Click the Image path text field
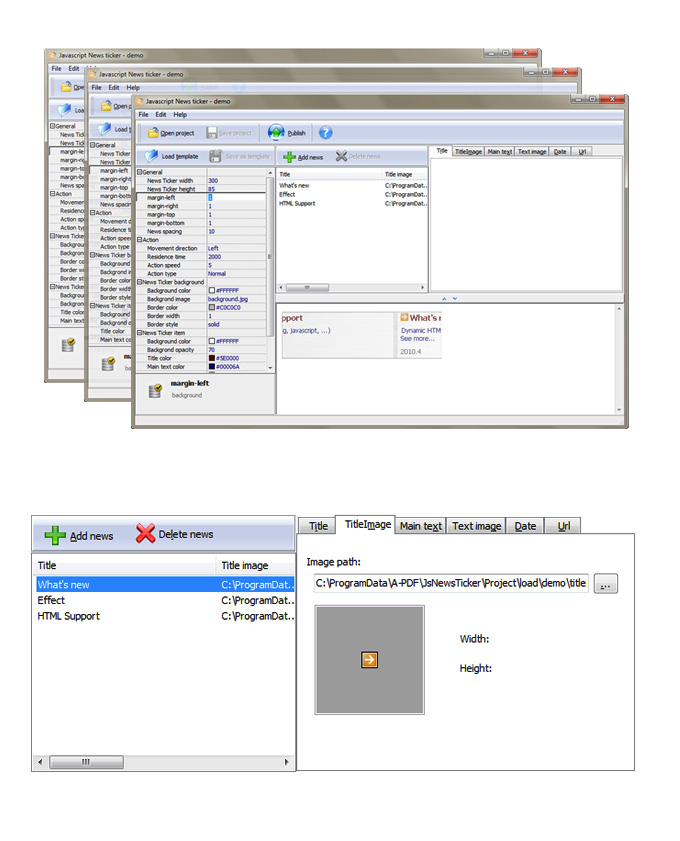Screen dimensions: 680x841 coord(450,584)
